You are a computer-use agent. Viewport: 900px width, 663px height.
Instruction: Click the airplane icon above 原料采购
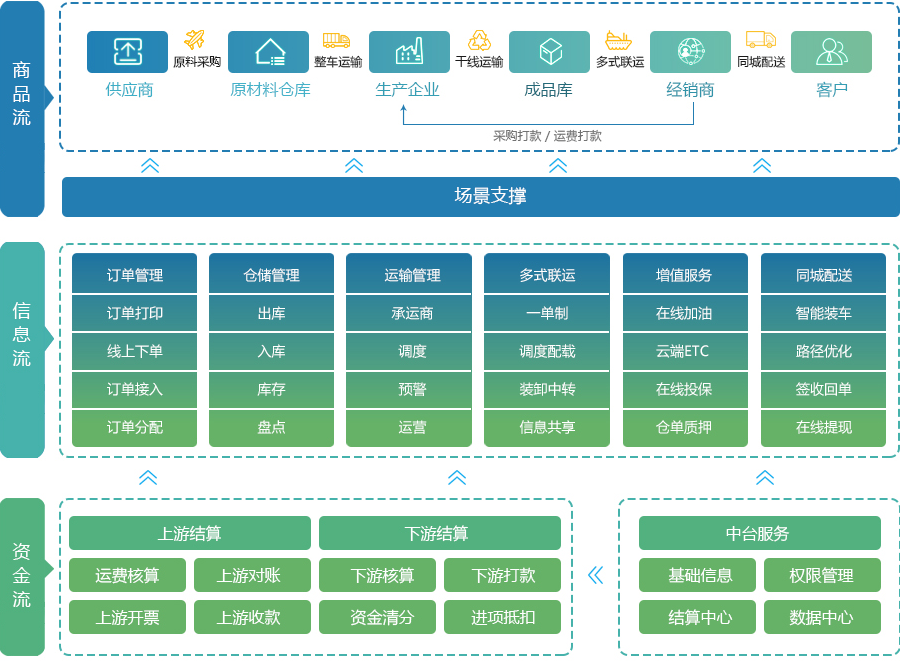coord(195,40)
